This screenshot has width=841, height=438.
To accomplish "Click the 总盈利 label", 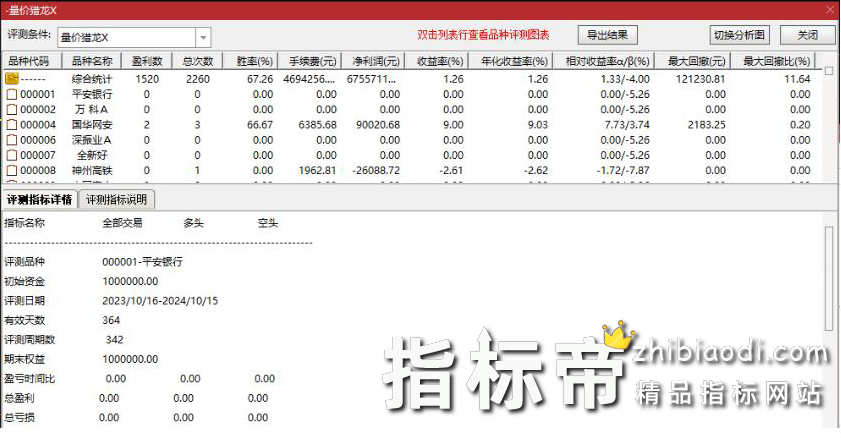I will coord(19,398).
